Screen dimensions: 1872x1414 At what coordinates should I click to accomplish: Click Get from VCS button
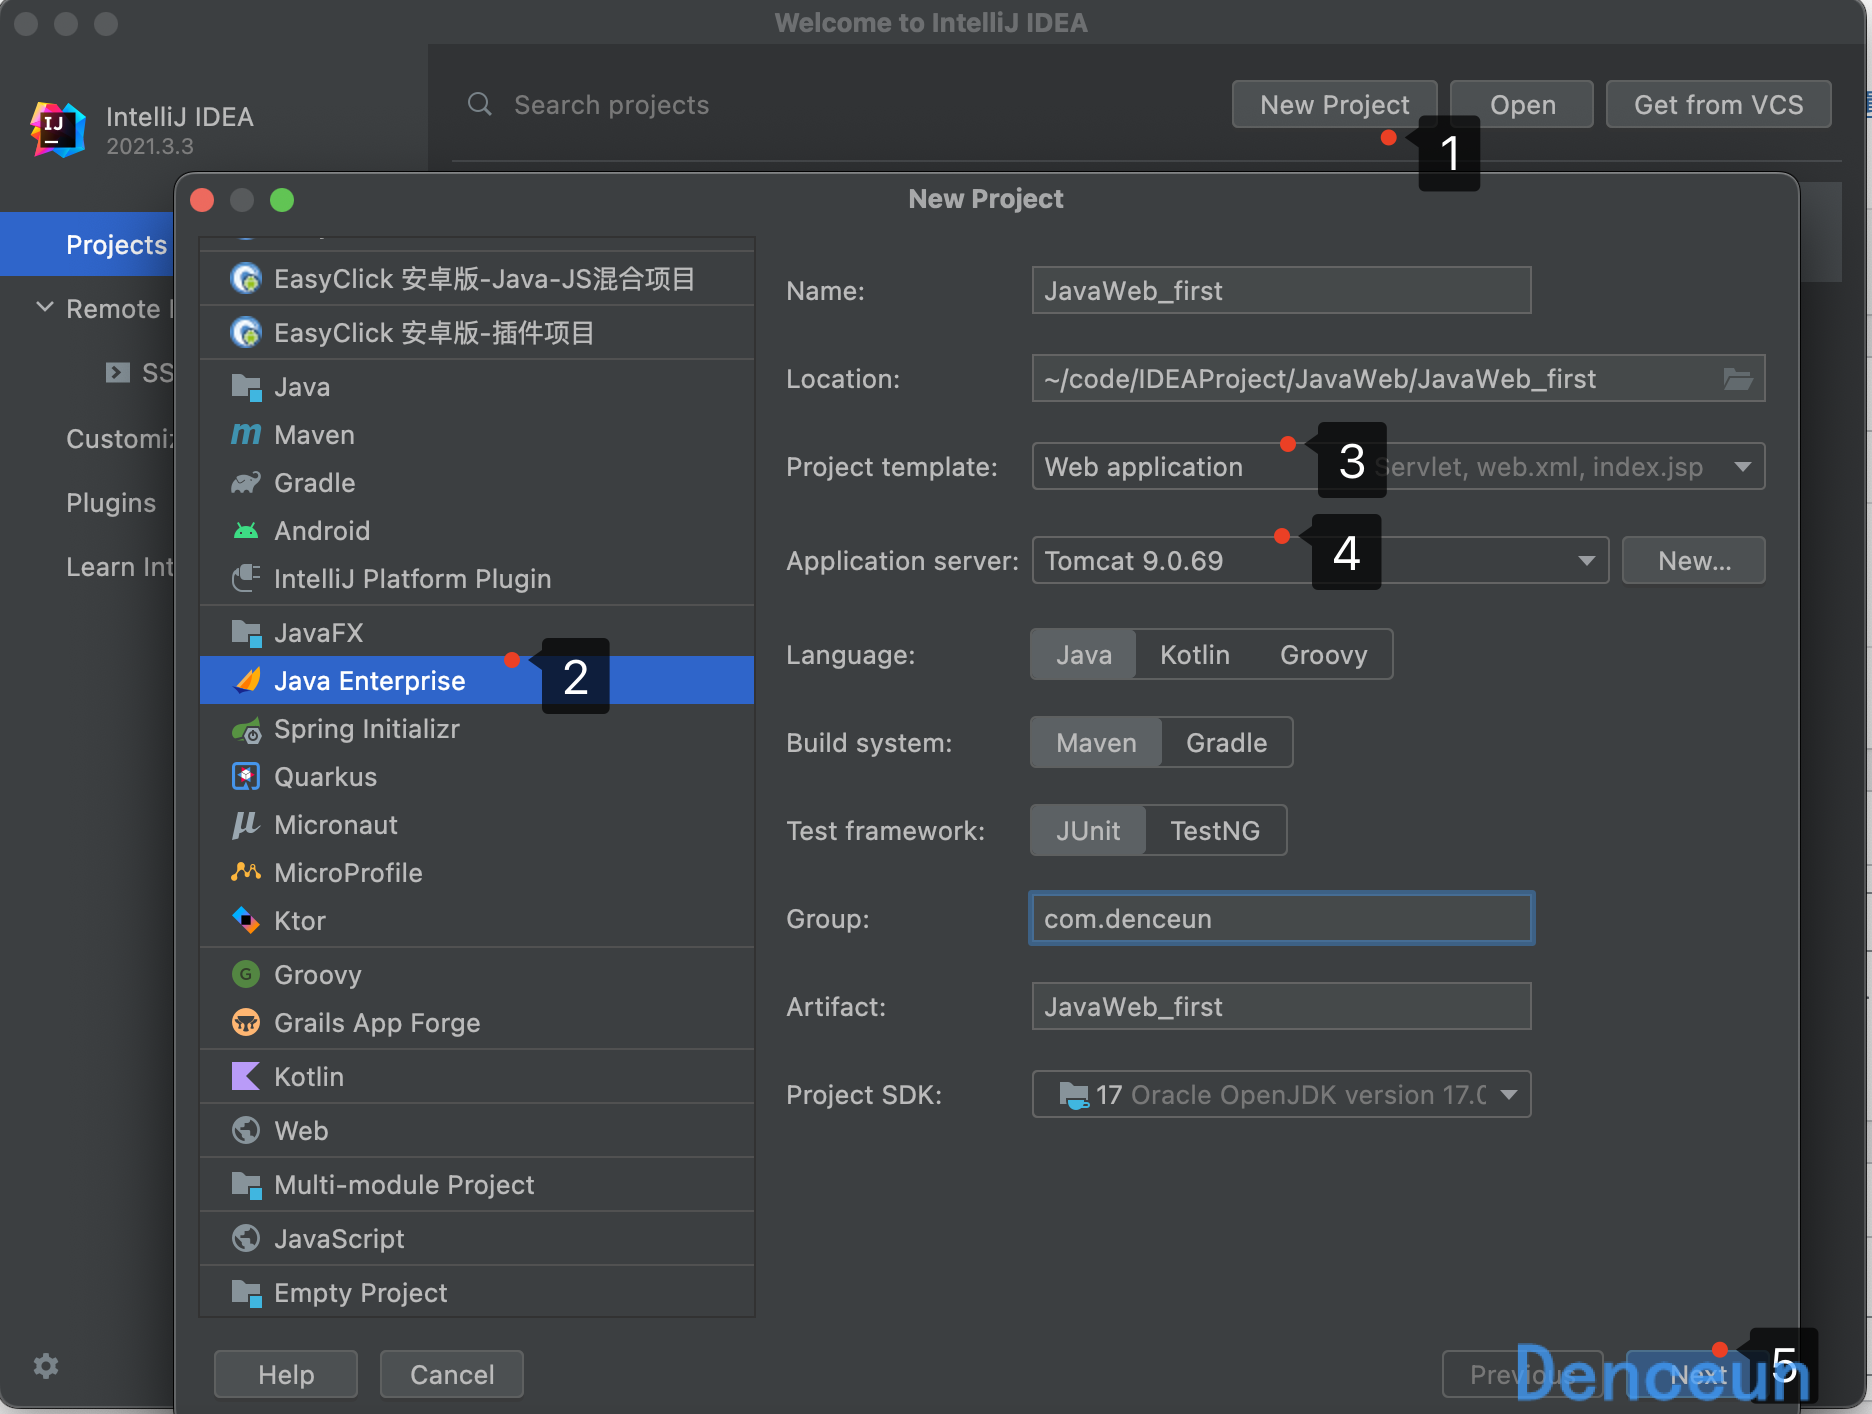pyautogui.click(x=1718, y=104)
